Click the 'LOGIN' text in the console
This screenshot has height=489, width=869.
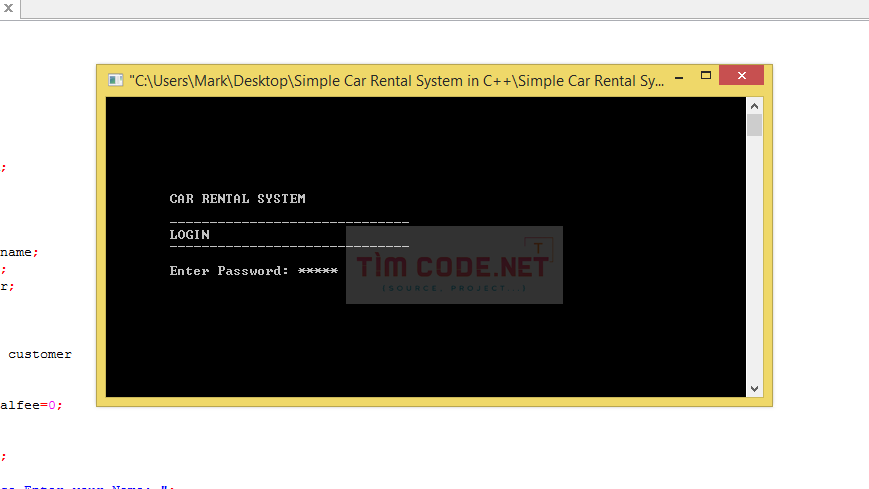[190, 235]
